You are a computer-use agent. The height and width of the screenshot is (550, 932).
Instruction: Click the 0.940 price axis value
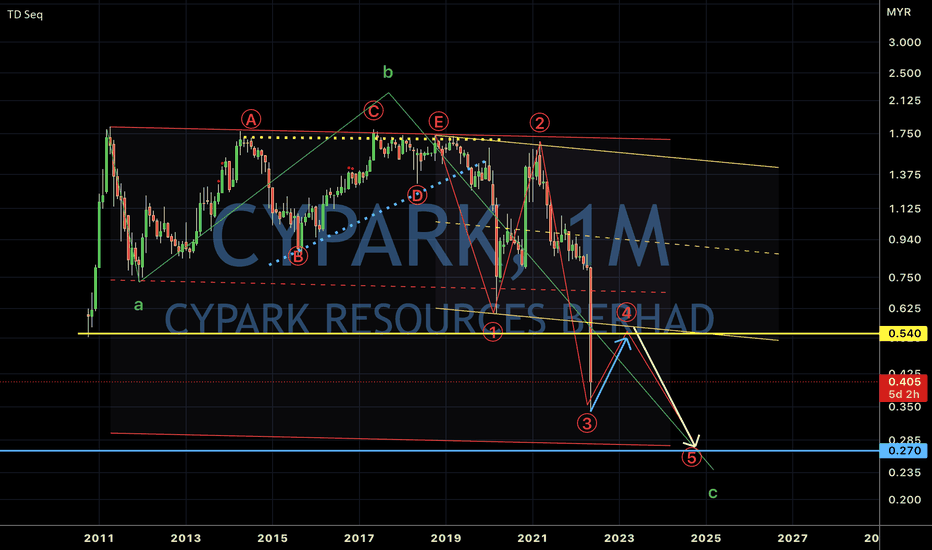point(905,240)
